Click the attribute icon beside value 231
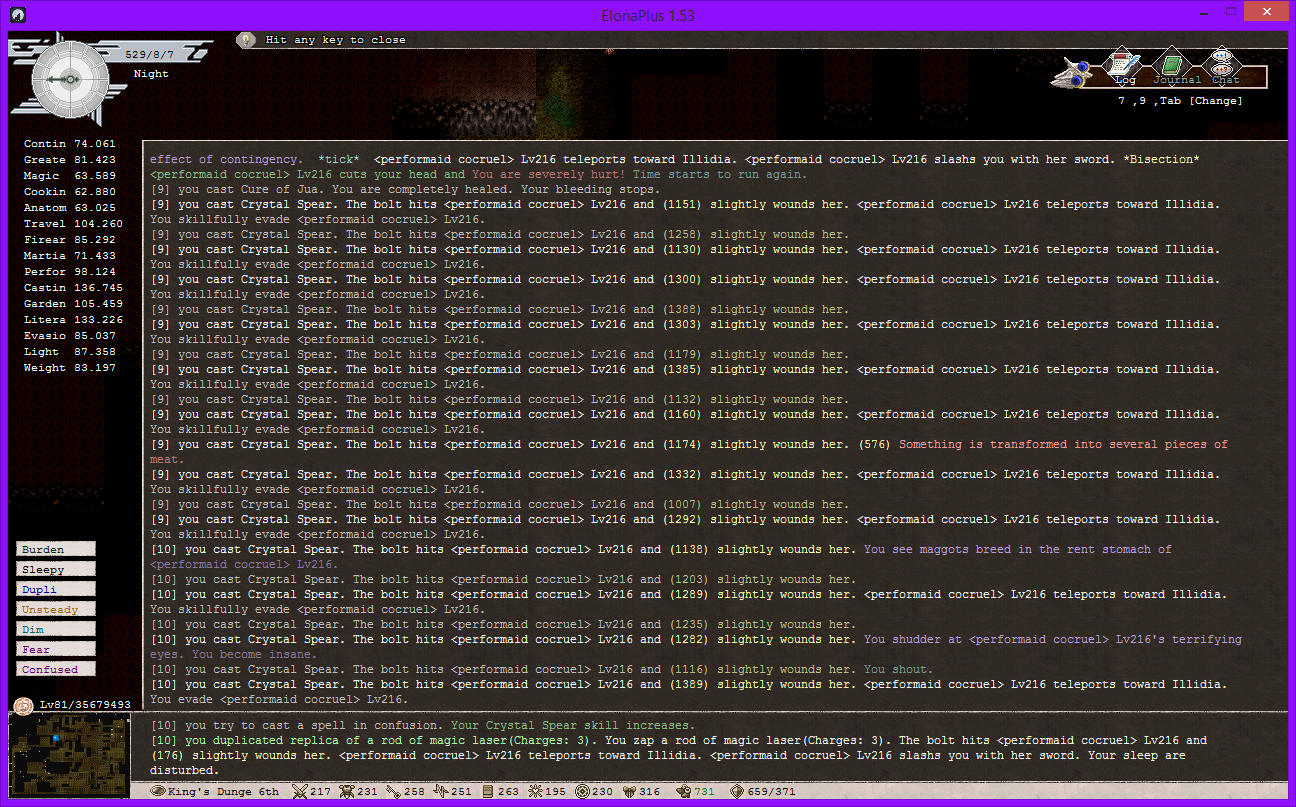1296x807 pixels. (x=348, y=792)
